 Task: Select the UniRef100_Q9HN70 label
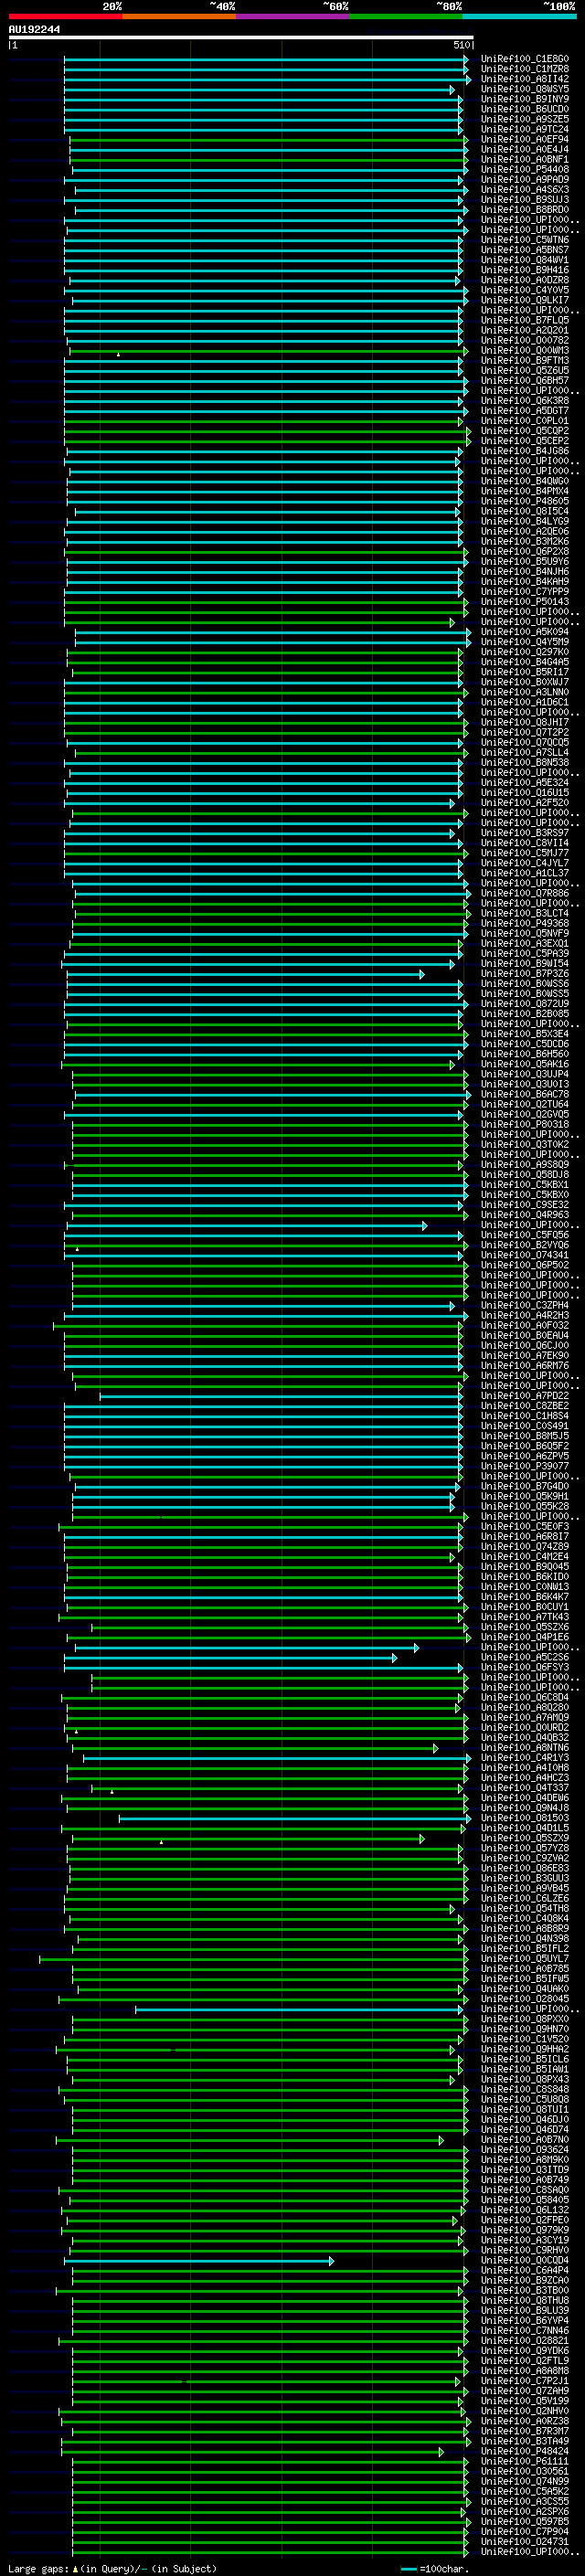(525, 2029)
